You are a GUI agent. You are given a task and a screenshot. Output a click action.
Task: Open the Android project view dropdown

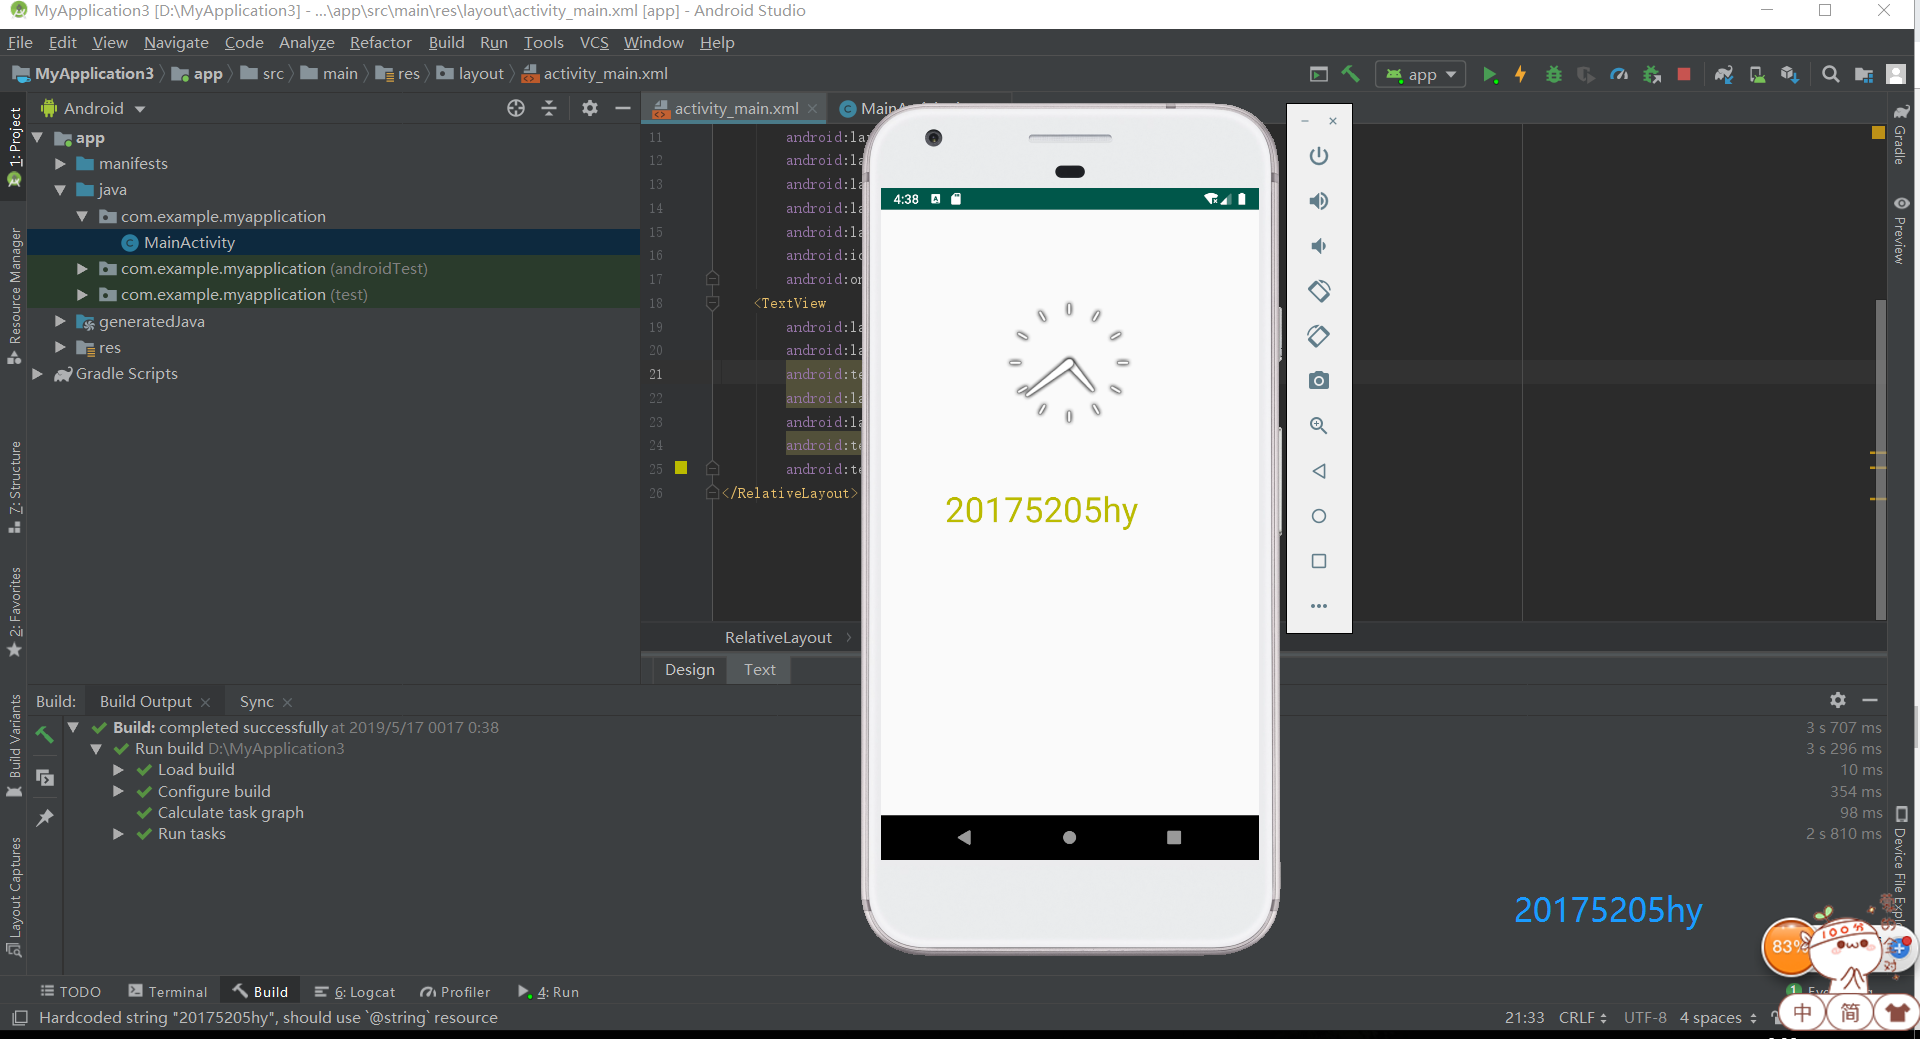tap(93, 108)
